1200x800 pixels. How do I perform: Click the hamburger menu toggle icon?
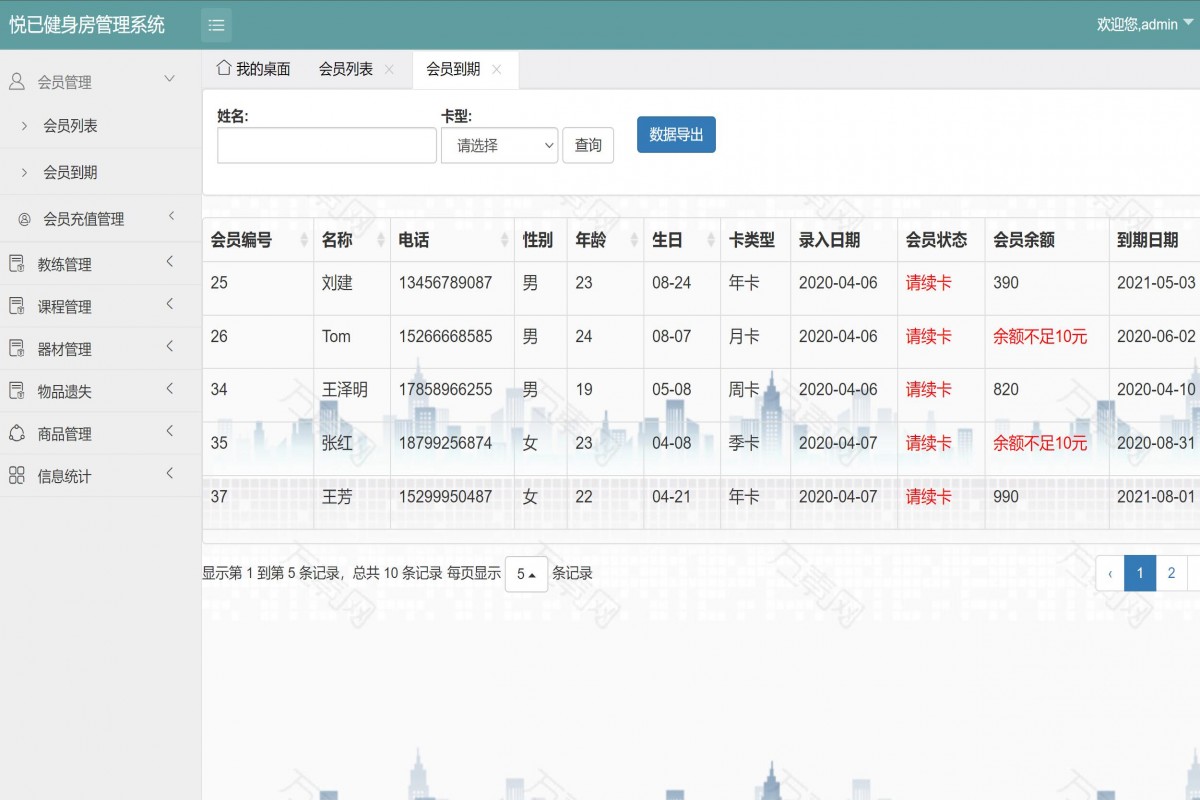point(216,24)
